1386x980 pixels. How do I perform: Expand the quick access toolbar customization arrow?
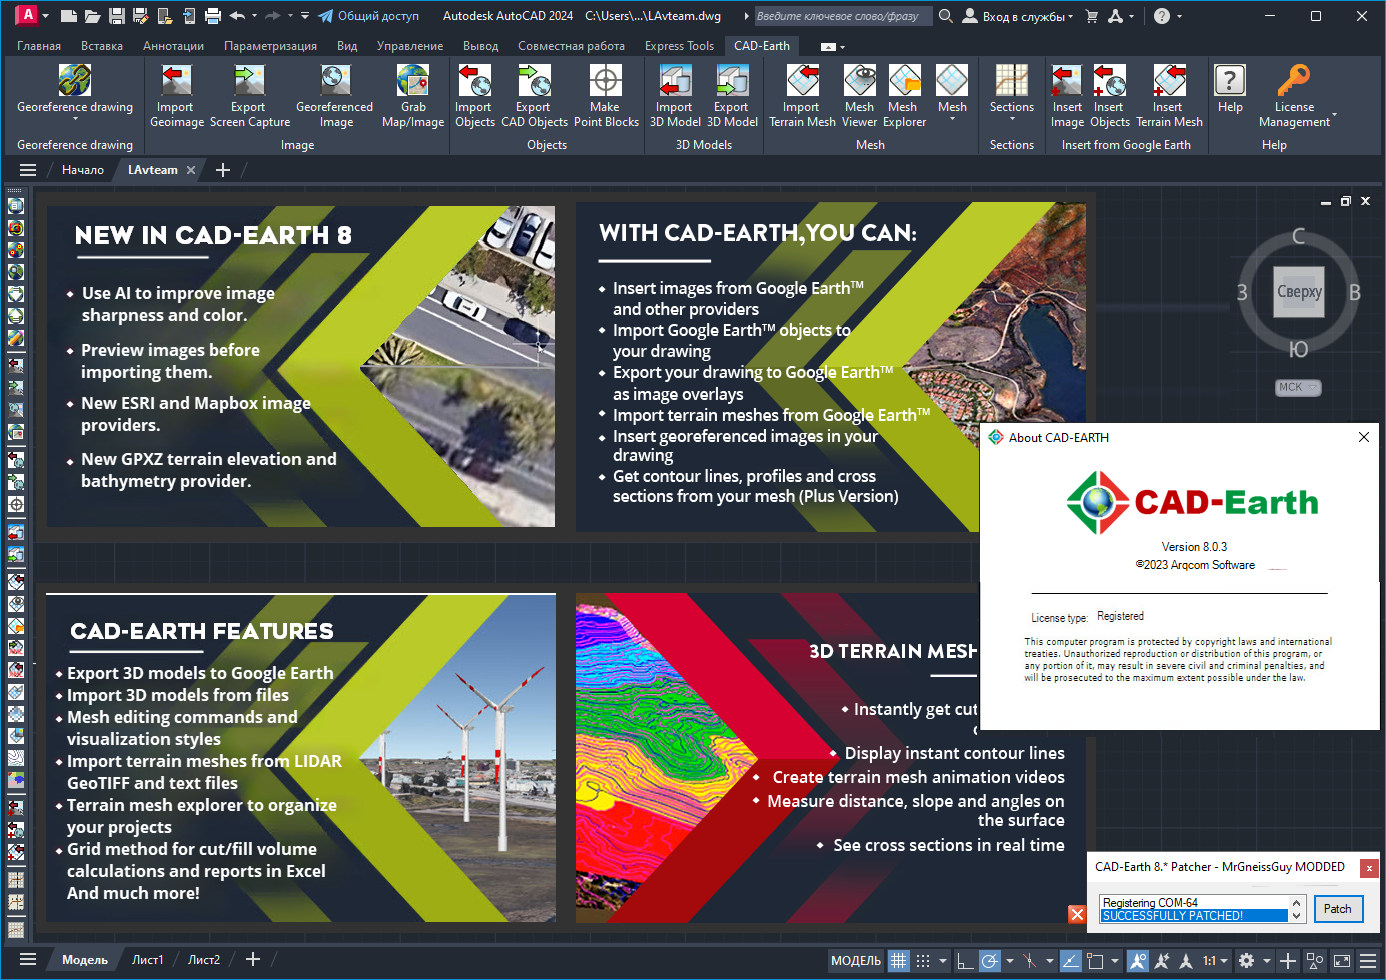tap(304, 16)
